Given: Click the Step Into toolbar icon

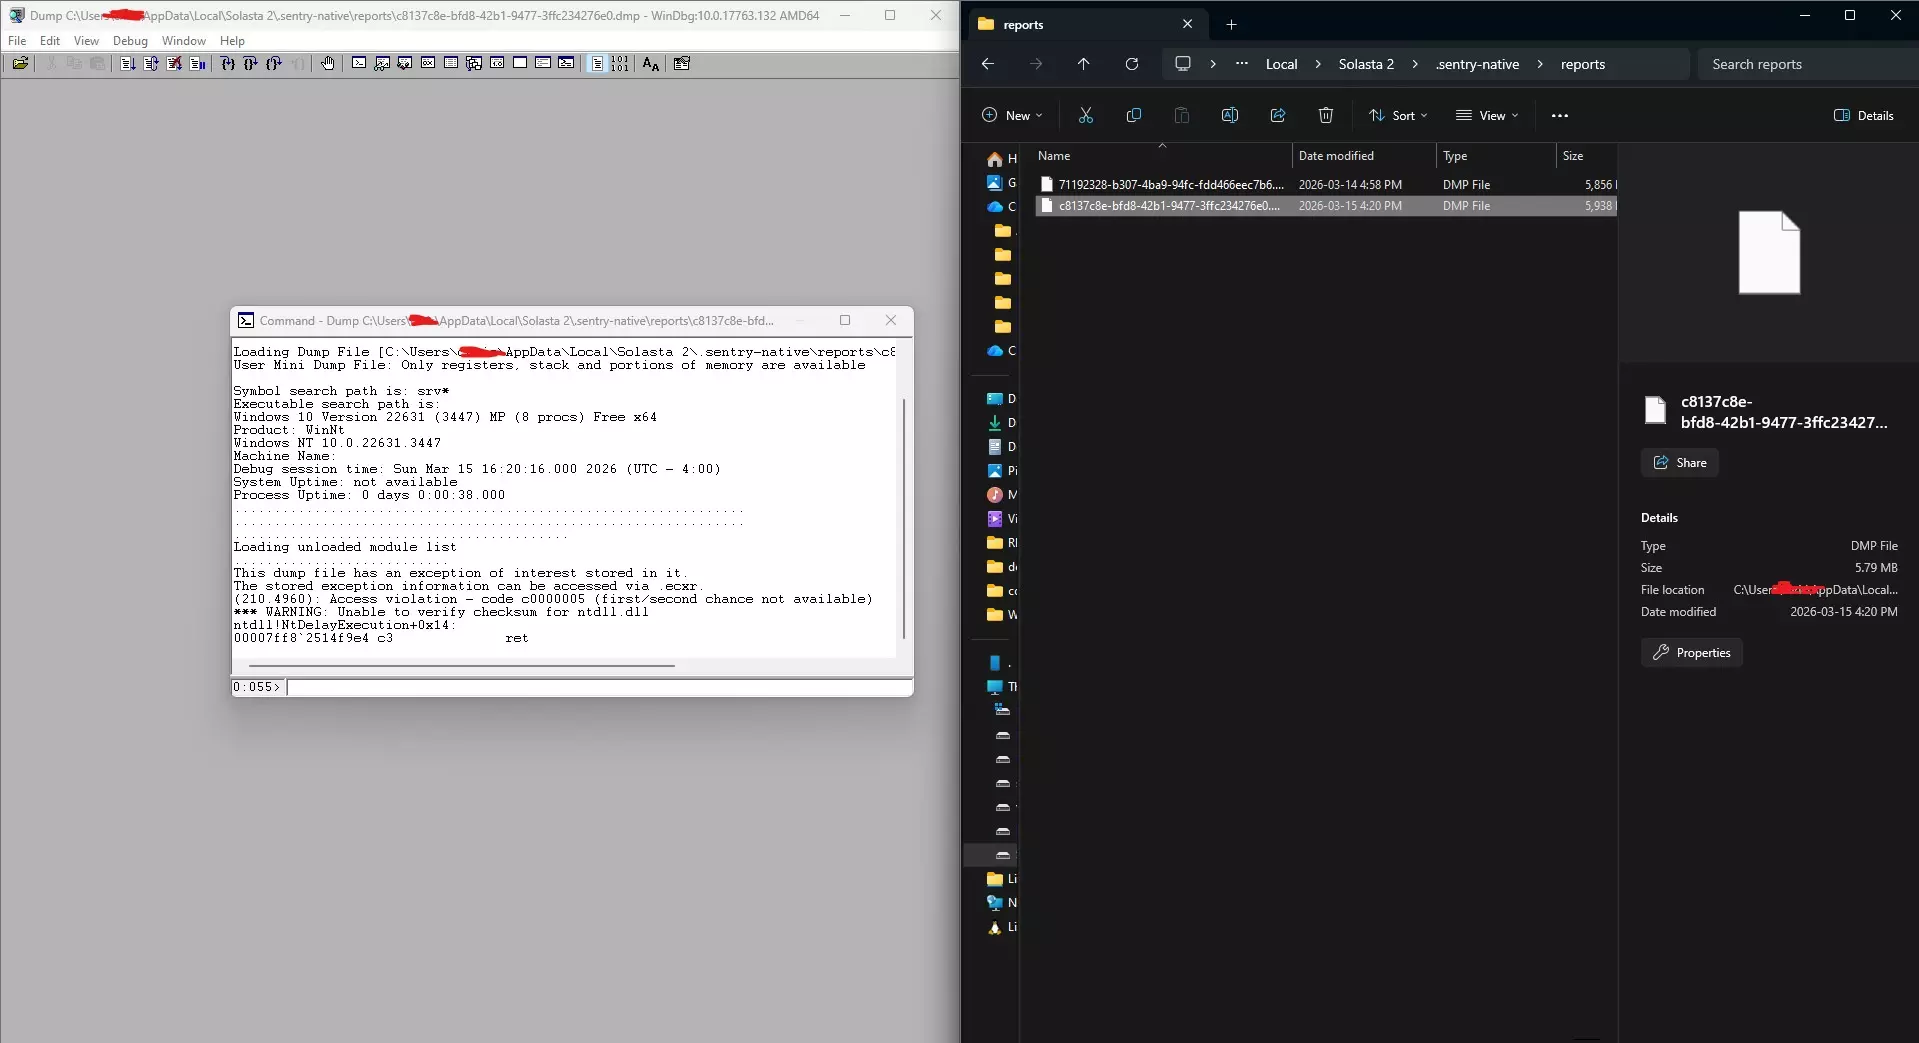Looking at the screenshot, I should (228, 64).
